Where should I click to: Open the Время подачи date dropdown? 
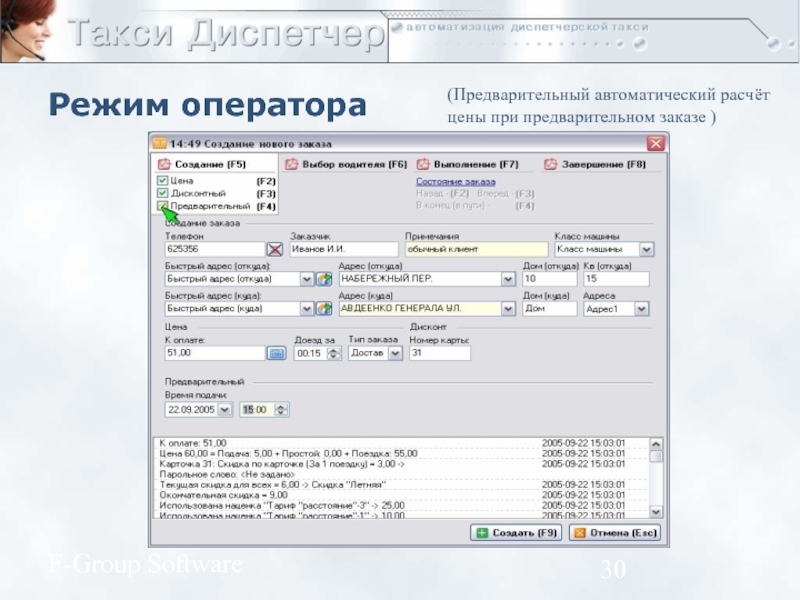(224, 410)
